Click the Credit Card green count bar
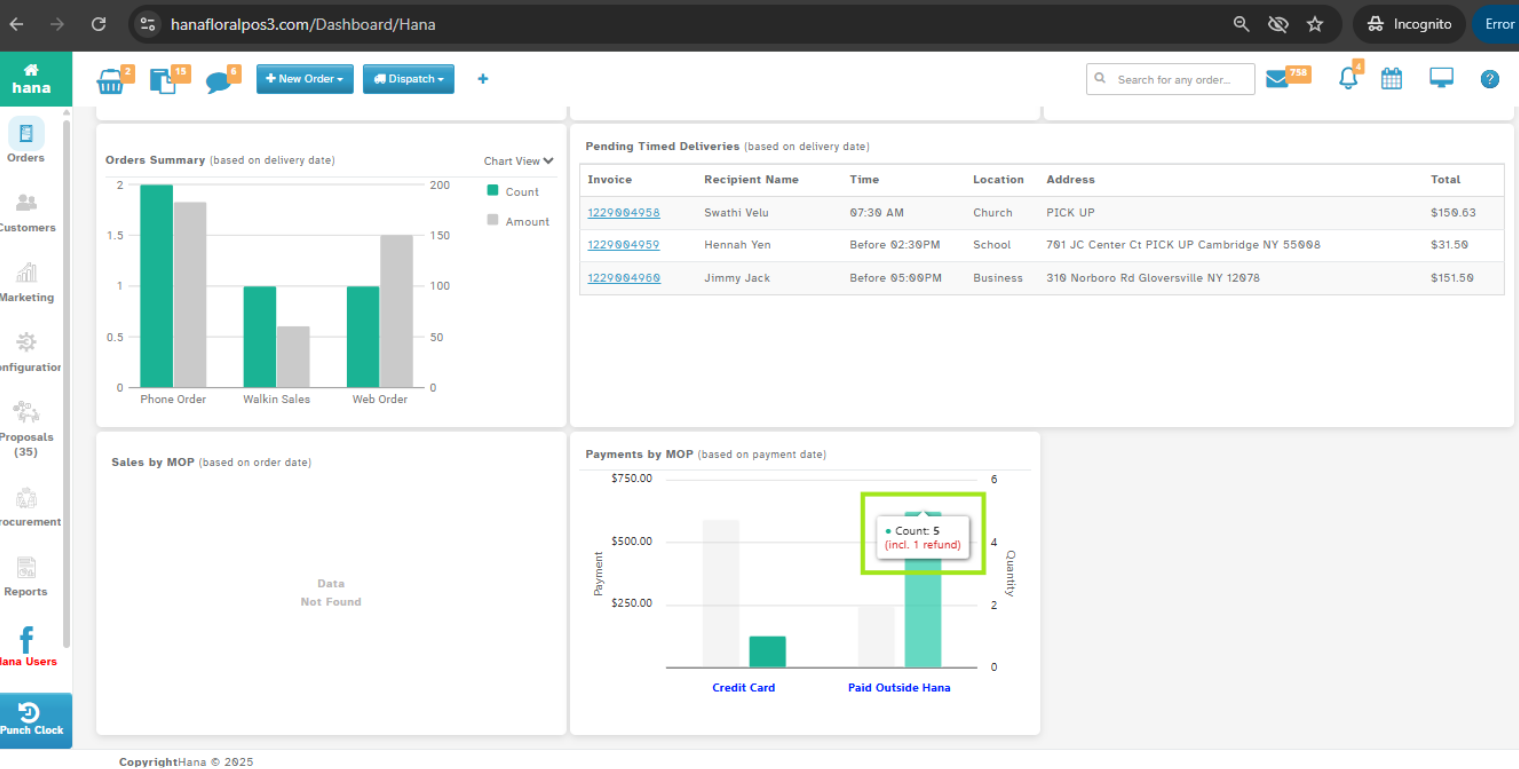The width and height of the screenshot is (1519, 769). click(767, 652)
